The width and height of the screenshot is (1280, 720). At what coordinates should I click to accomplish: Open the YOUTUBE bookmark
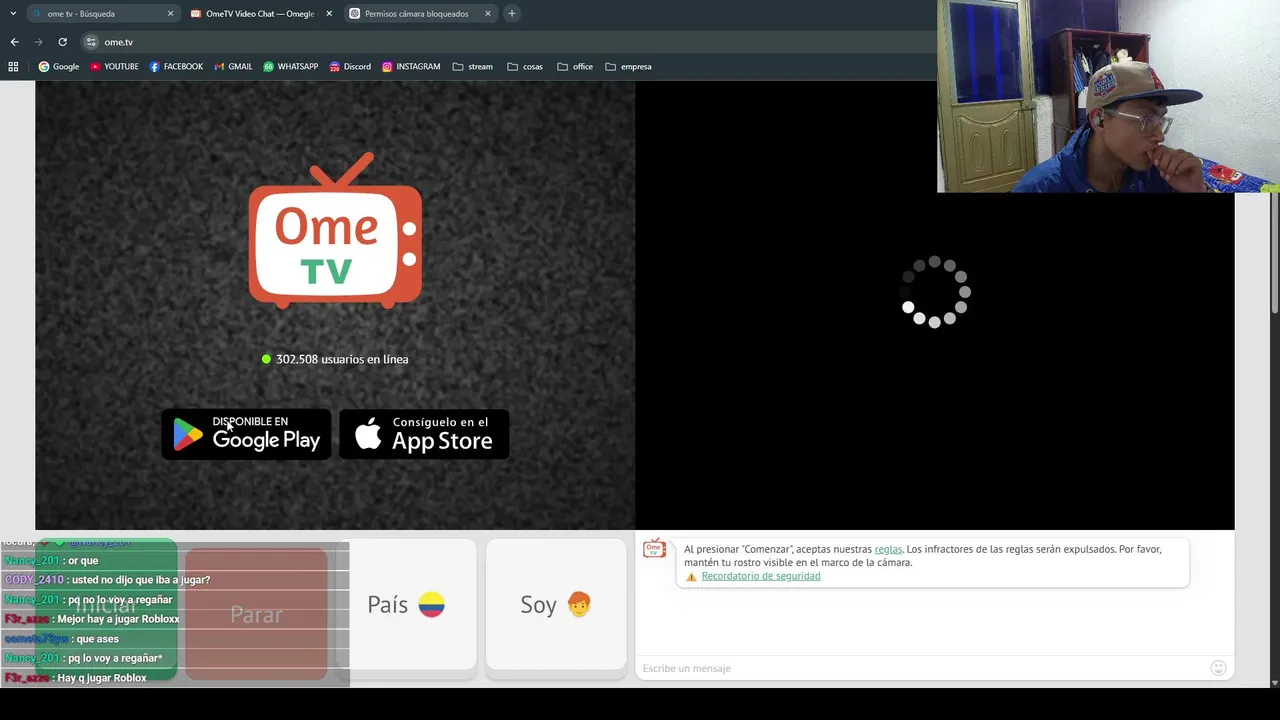114,67
